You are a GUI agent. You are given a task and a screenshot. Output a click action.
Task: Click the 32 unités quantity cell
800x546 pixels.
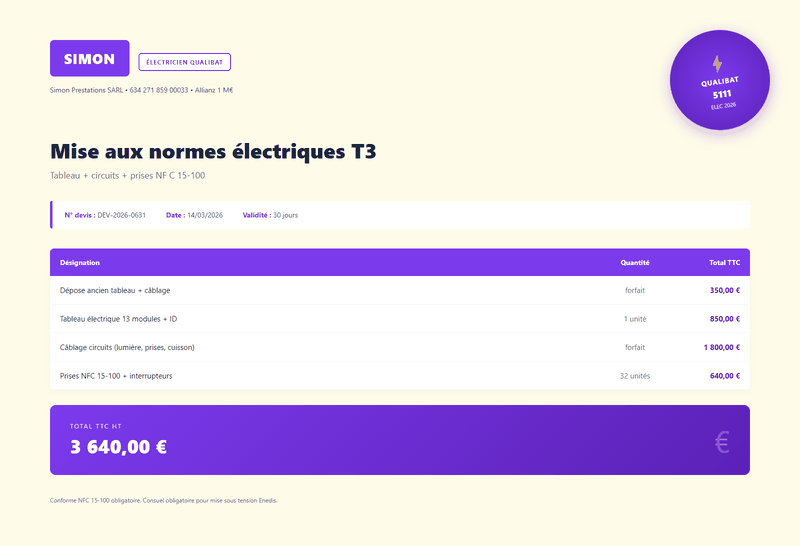pos(635,376)
